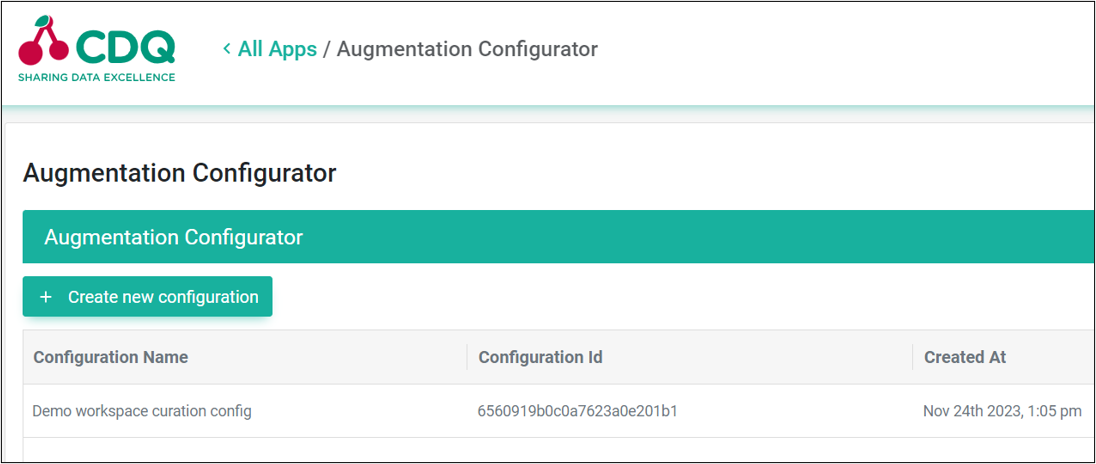Open the All Apps breadcrumb link
This screenshot has height=464, width=1096.
coord(277,49)
